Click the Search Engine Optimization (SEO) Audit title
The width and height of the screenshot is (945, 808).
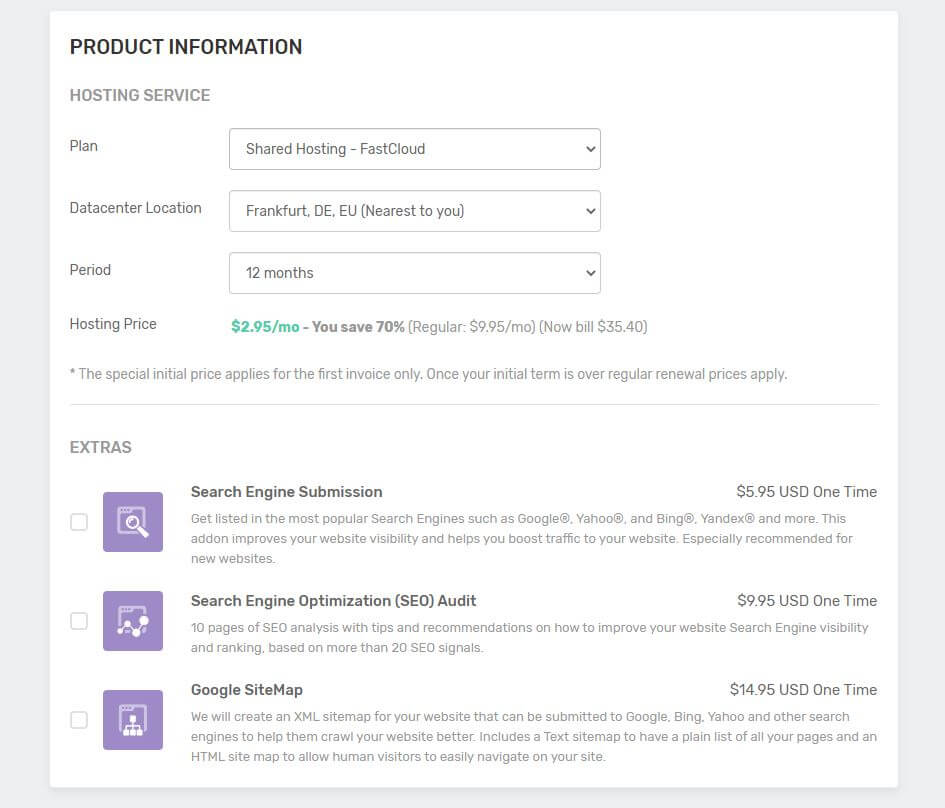[333, 601]
